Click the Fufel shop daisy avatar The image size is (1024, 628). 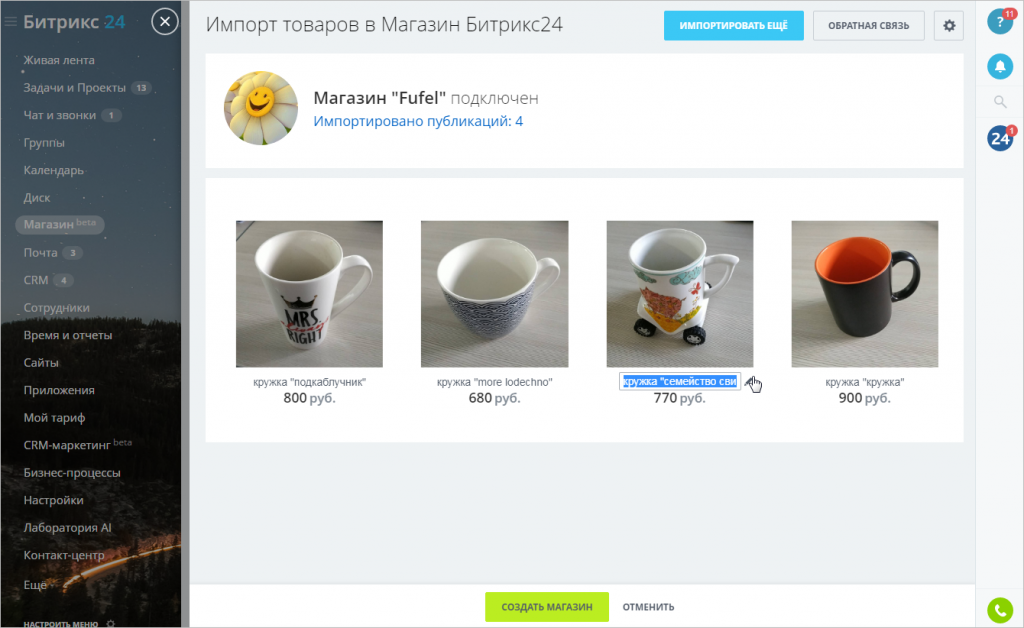click(261, 108)
